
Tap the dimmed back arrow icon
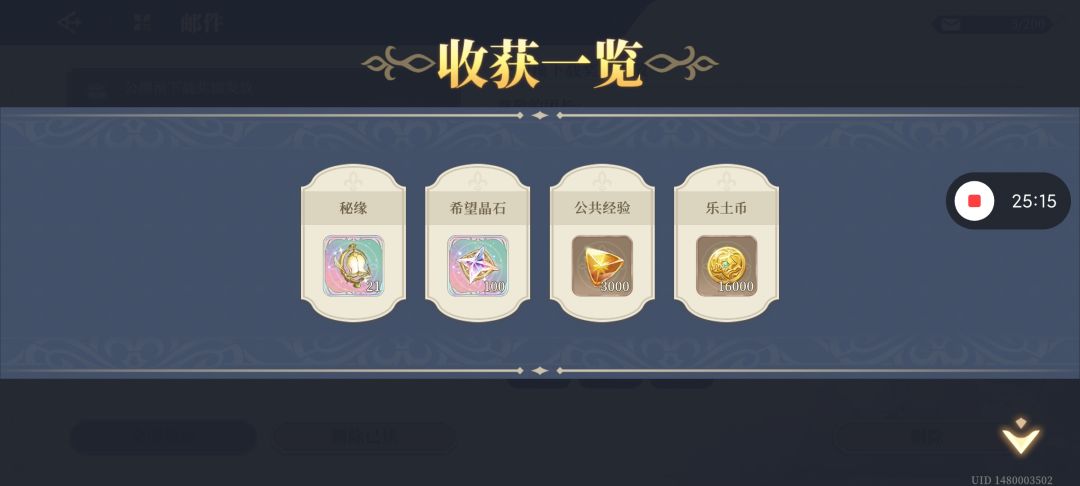(x=70, y=23)
